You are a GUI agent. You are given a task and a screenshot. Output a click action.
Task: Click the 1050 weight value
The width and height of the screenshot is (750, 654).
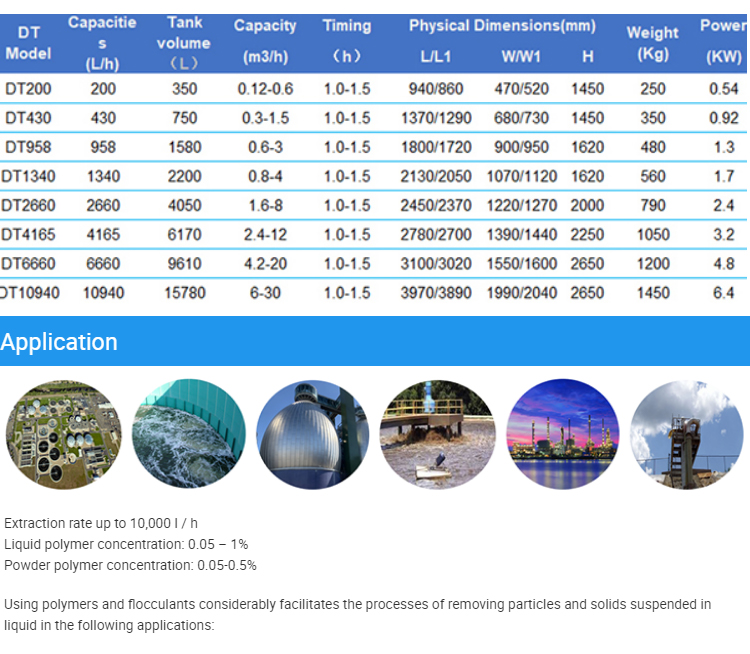[653, 234]
